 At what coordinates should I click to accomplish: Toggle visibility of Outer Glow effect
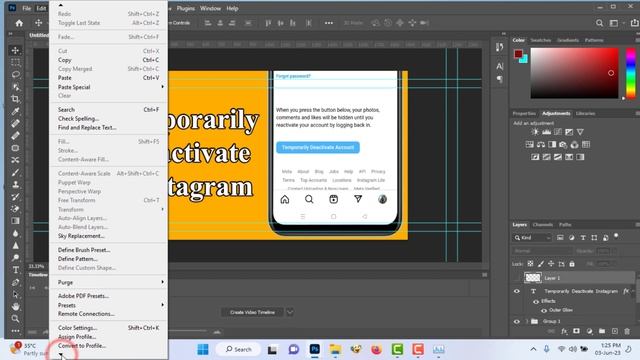(544, 311)
